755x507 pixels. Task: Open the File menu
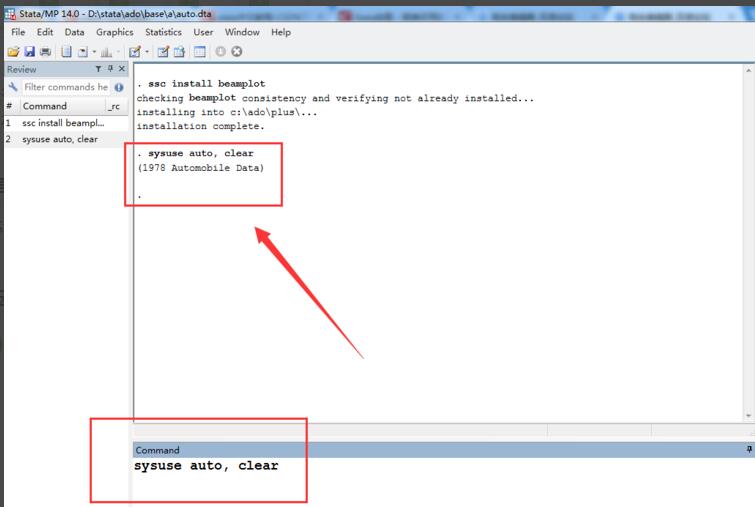point(18,32)
